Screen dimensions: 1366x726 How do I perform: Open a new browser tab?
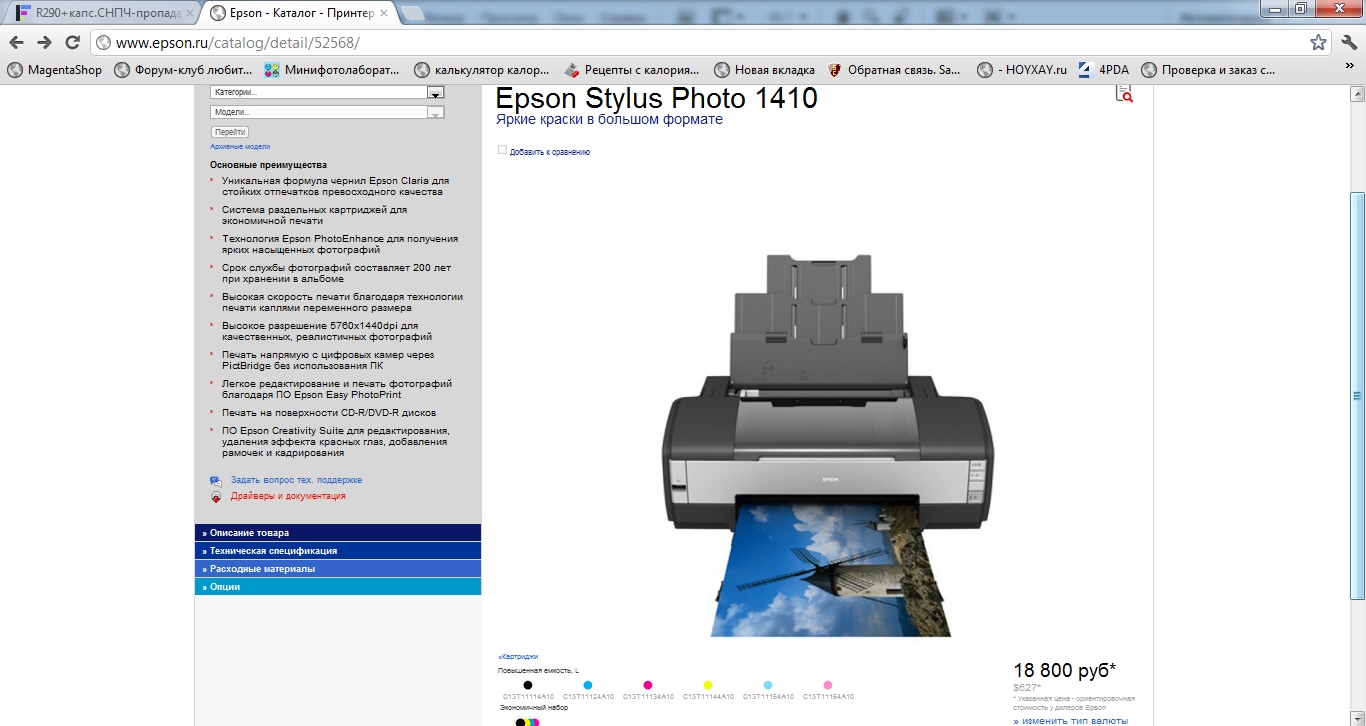pyautogui.click(x=412, y=14)
